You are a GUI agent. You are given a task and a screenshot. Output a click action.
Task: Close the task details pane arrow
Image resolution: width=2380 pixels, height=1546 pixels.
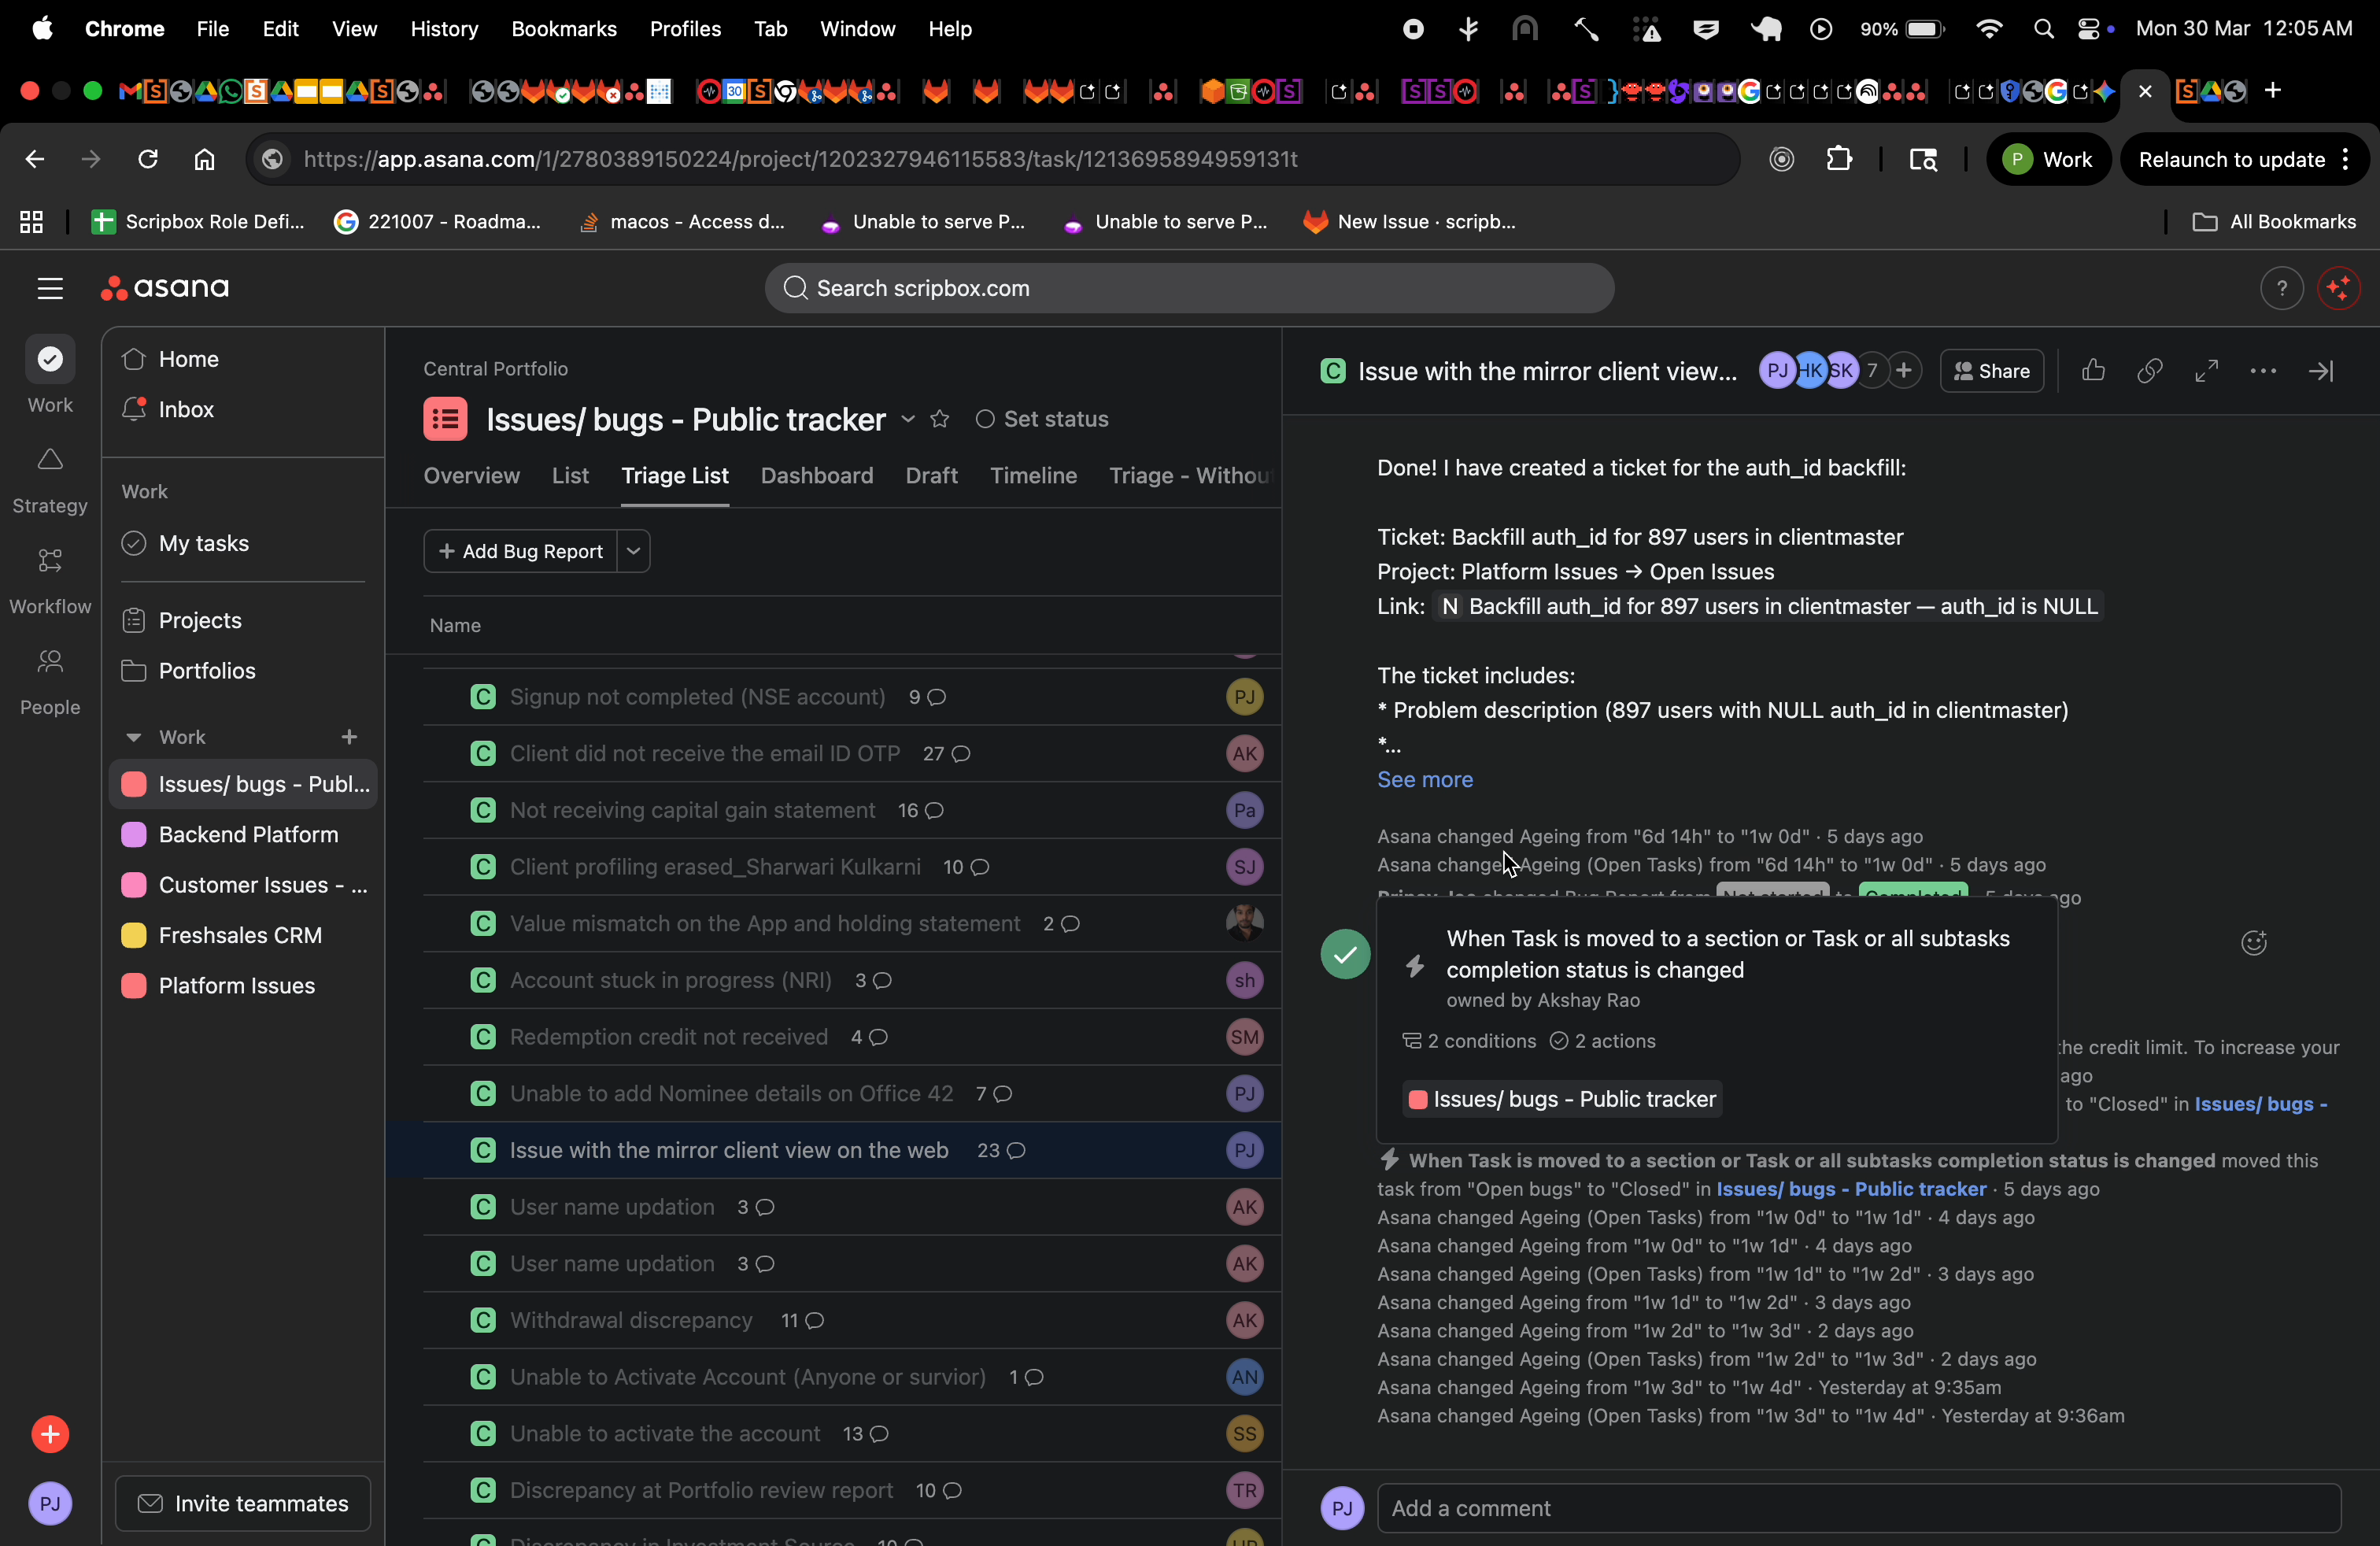tap(2320, 371)
